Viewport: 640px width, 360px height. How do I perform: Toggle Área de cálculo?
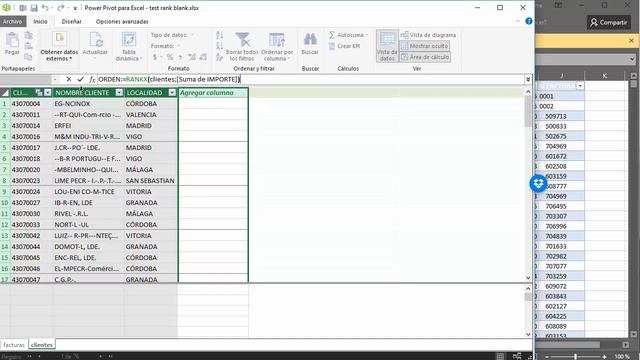tap(424, 57)
